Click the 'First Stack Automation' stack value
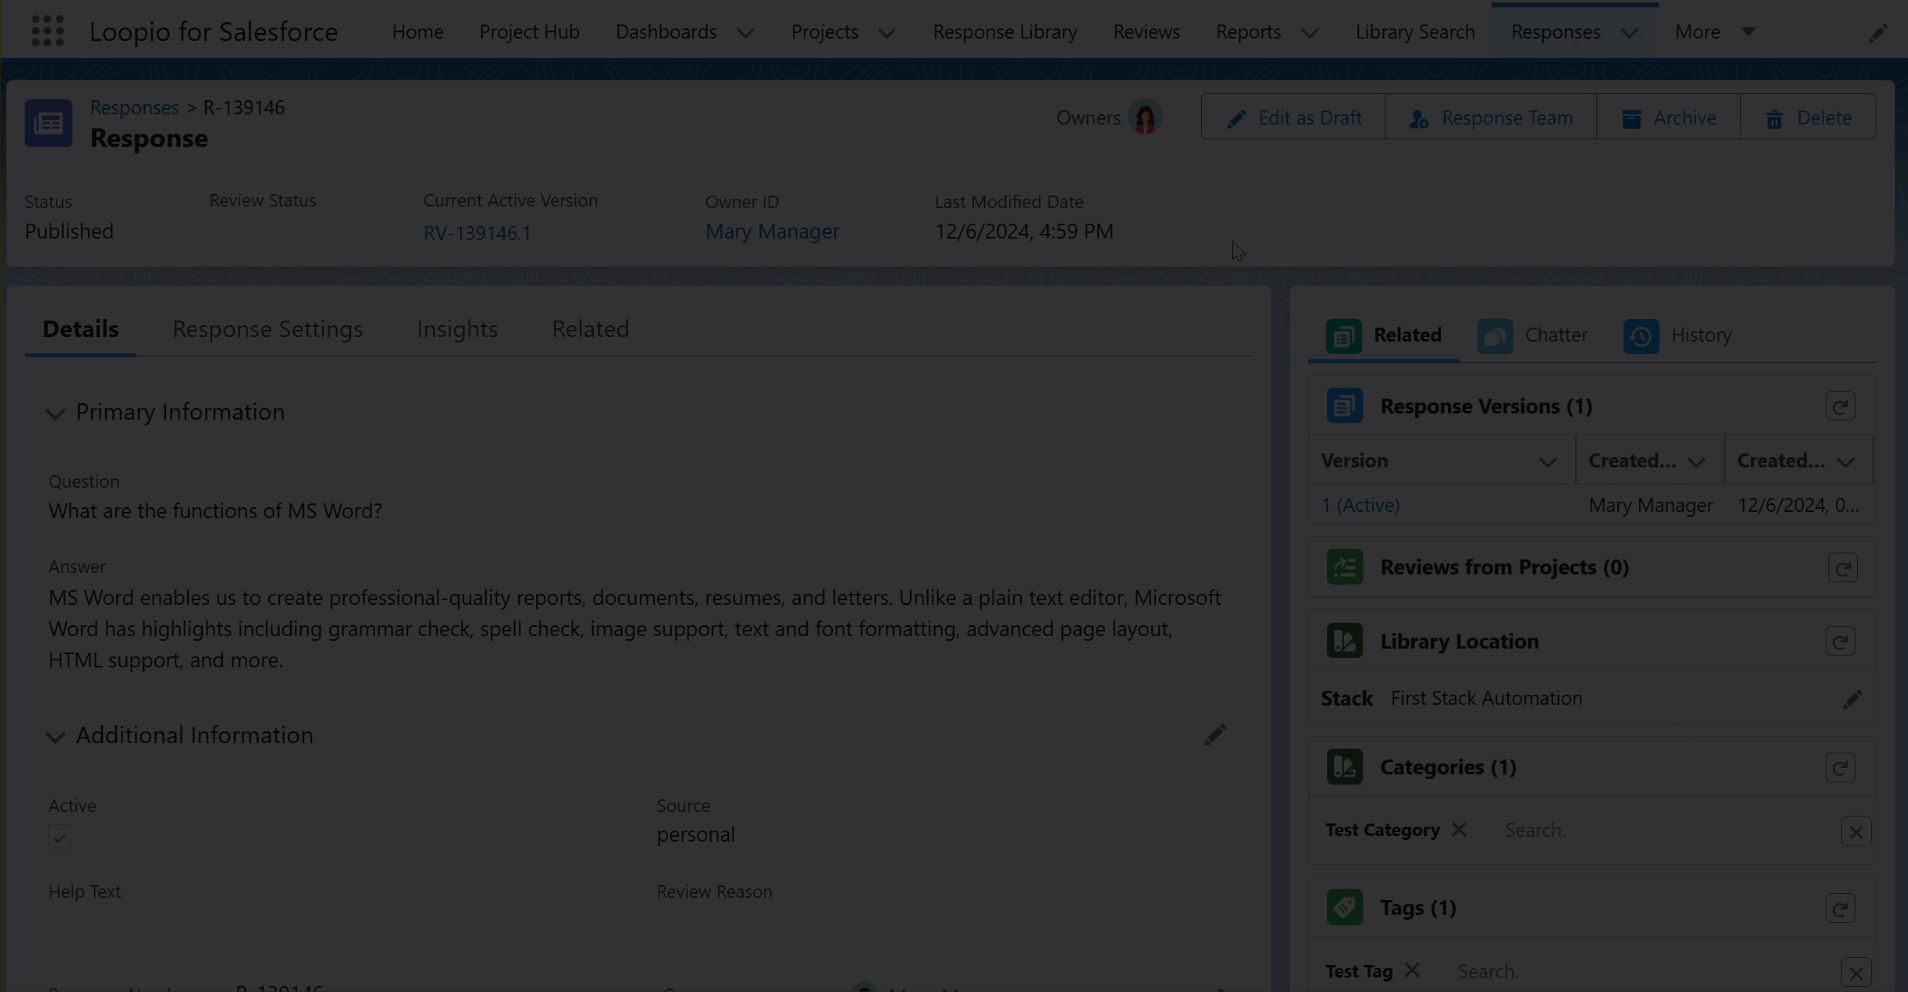 point(1486,698)
